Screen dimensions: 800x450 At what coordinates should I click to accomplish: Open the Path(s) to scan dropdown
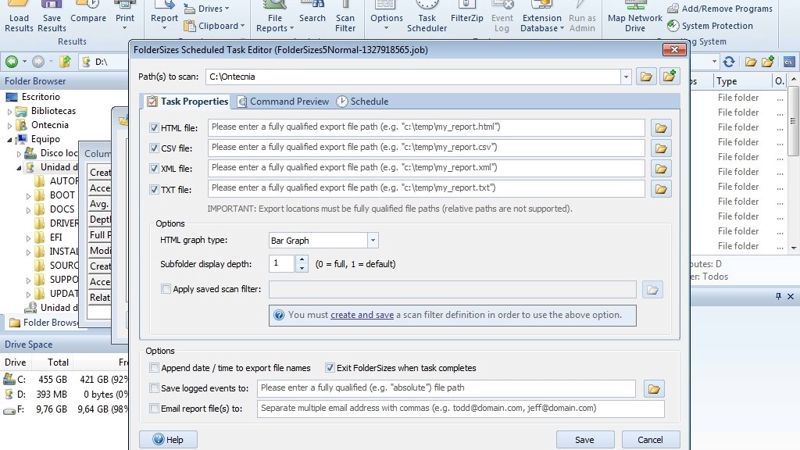(626, 77)
